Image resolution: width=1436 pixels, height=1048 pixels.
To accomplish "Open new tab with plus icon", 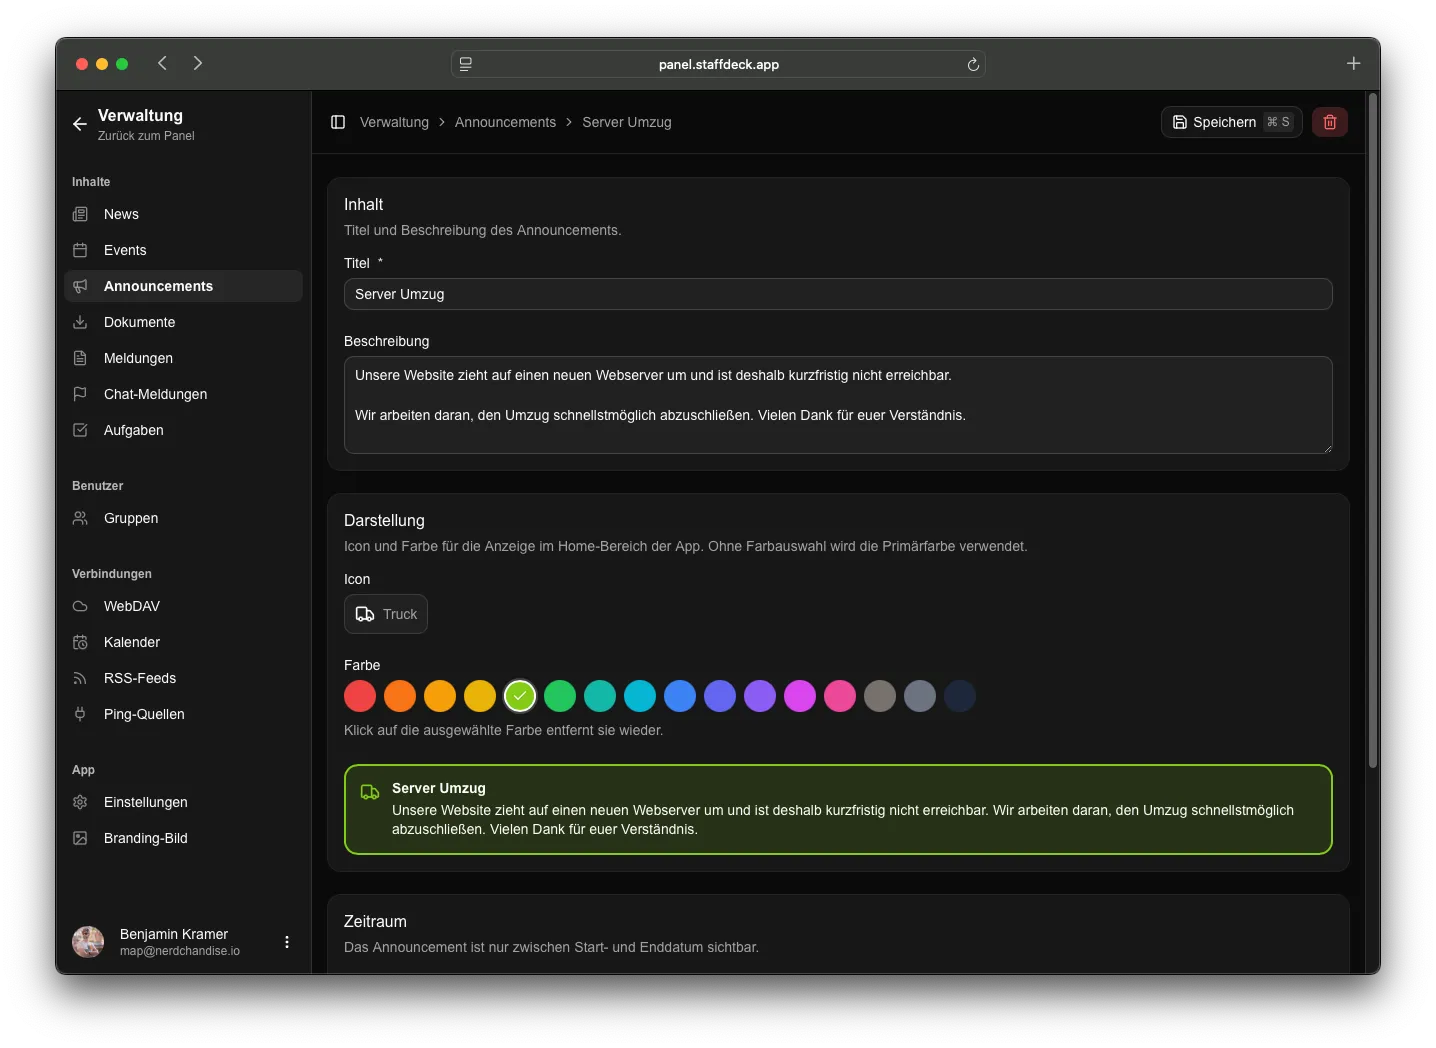I will pyautogui.click(x=1353, y=63).
